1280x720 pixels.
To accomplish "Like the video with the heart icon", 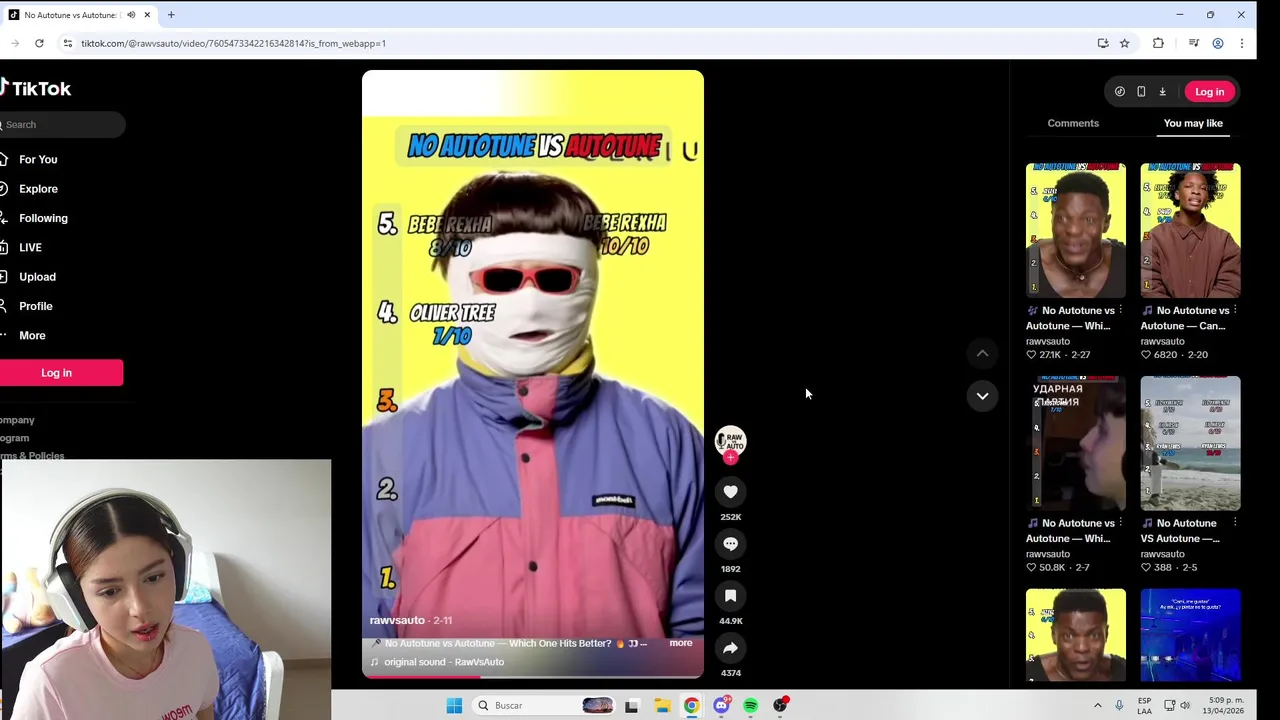I will [x=730, y=492].
